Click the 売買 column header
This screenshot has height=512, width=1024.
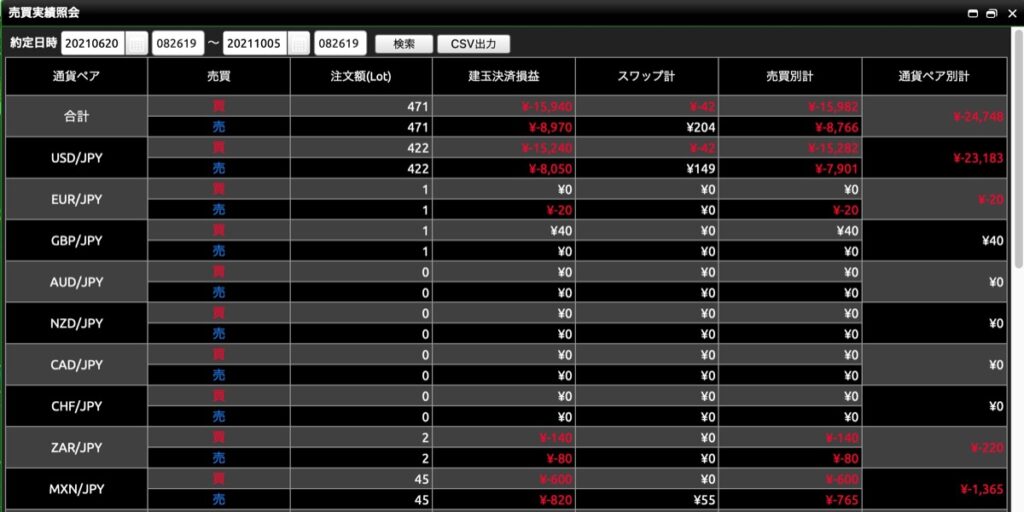(219, 76)
